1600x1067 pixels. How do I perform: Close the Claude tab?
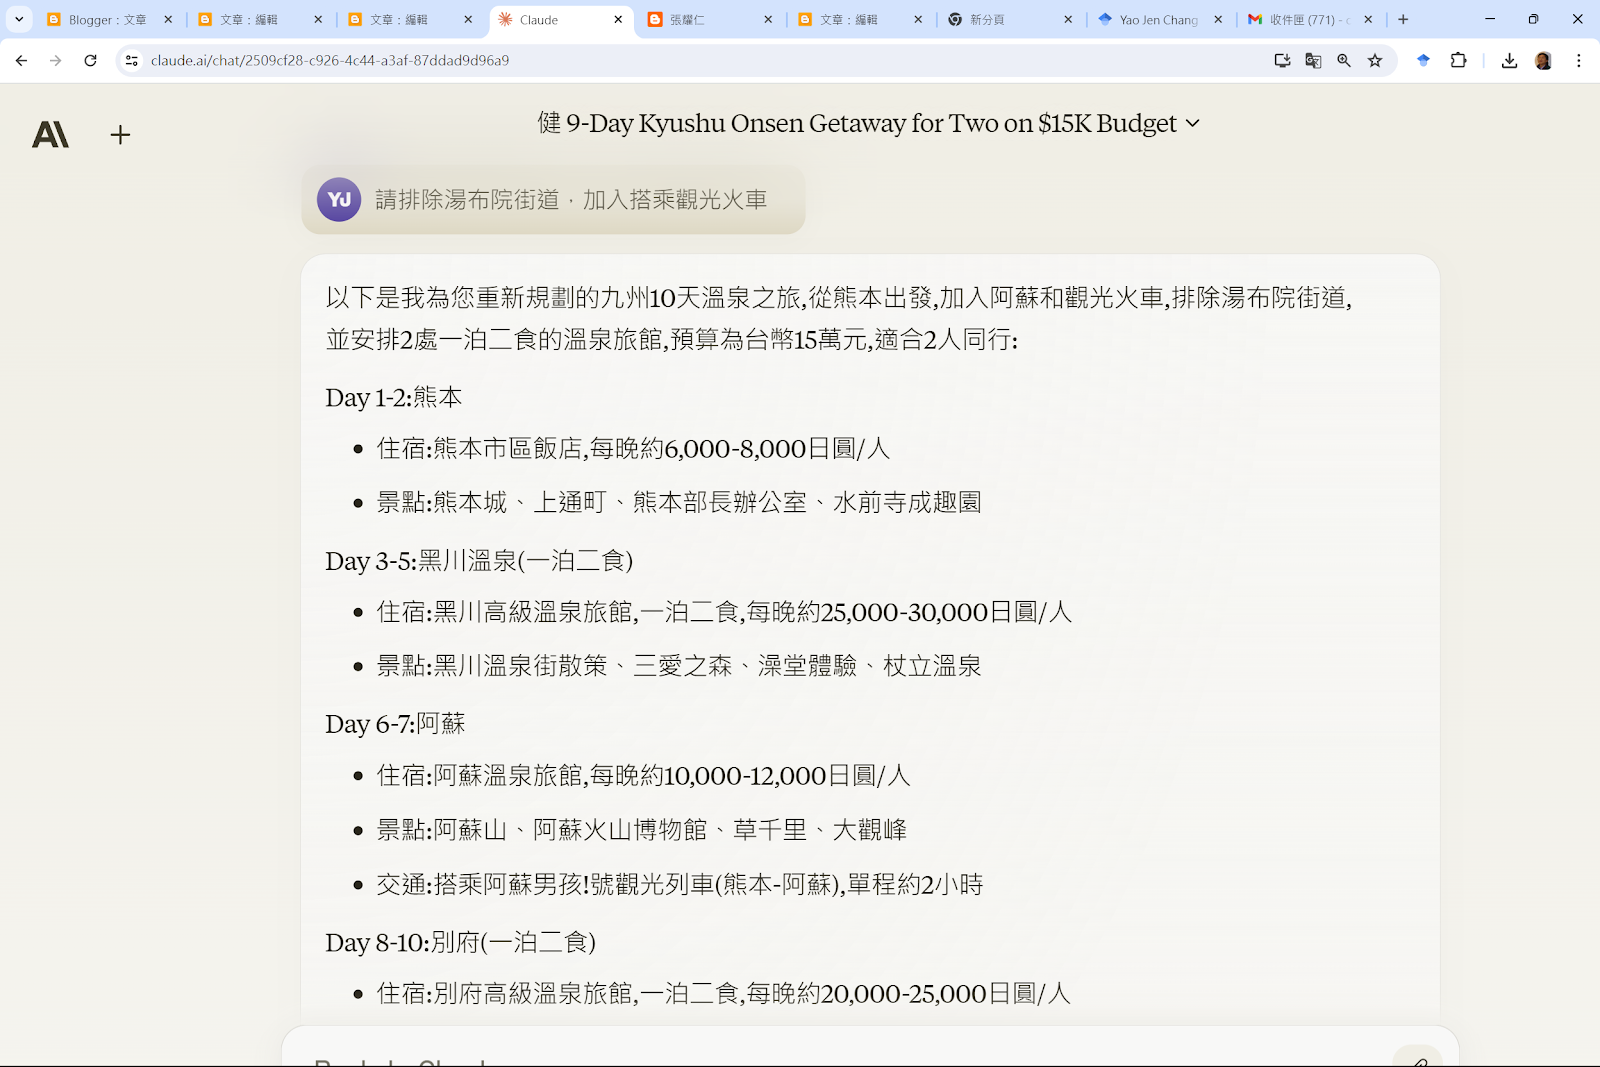618,19
